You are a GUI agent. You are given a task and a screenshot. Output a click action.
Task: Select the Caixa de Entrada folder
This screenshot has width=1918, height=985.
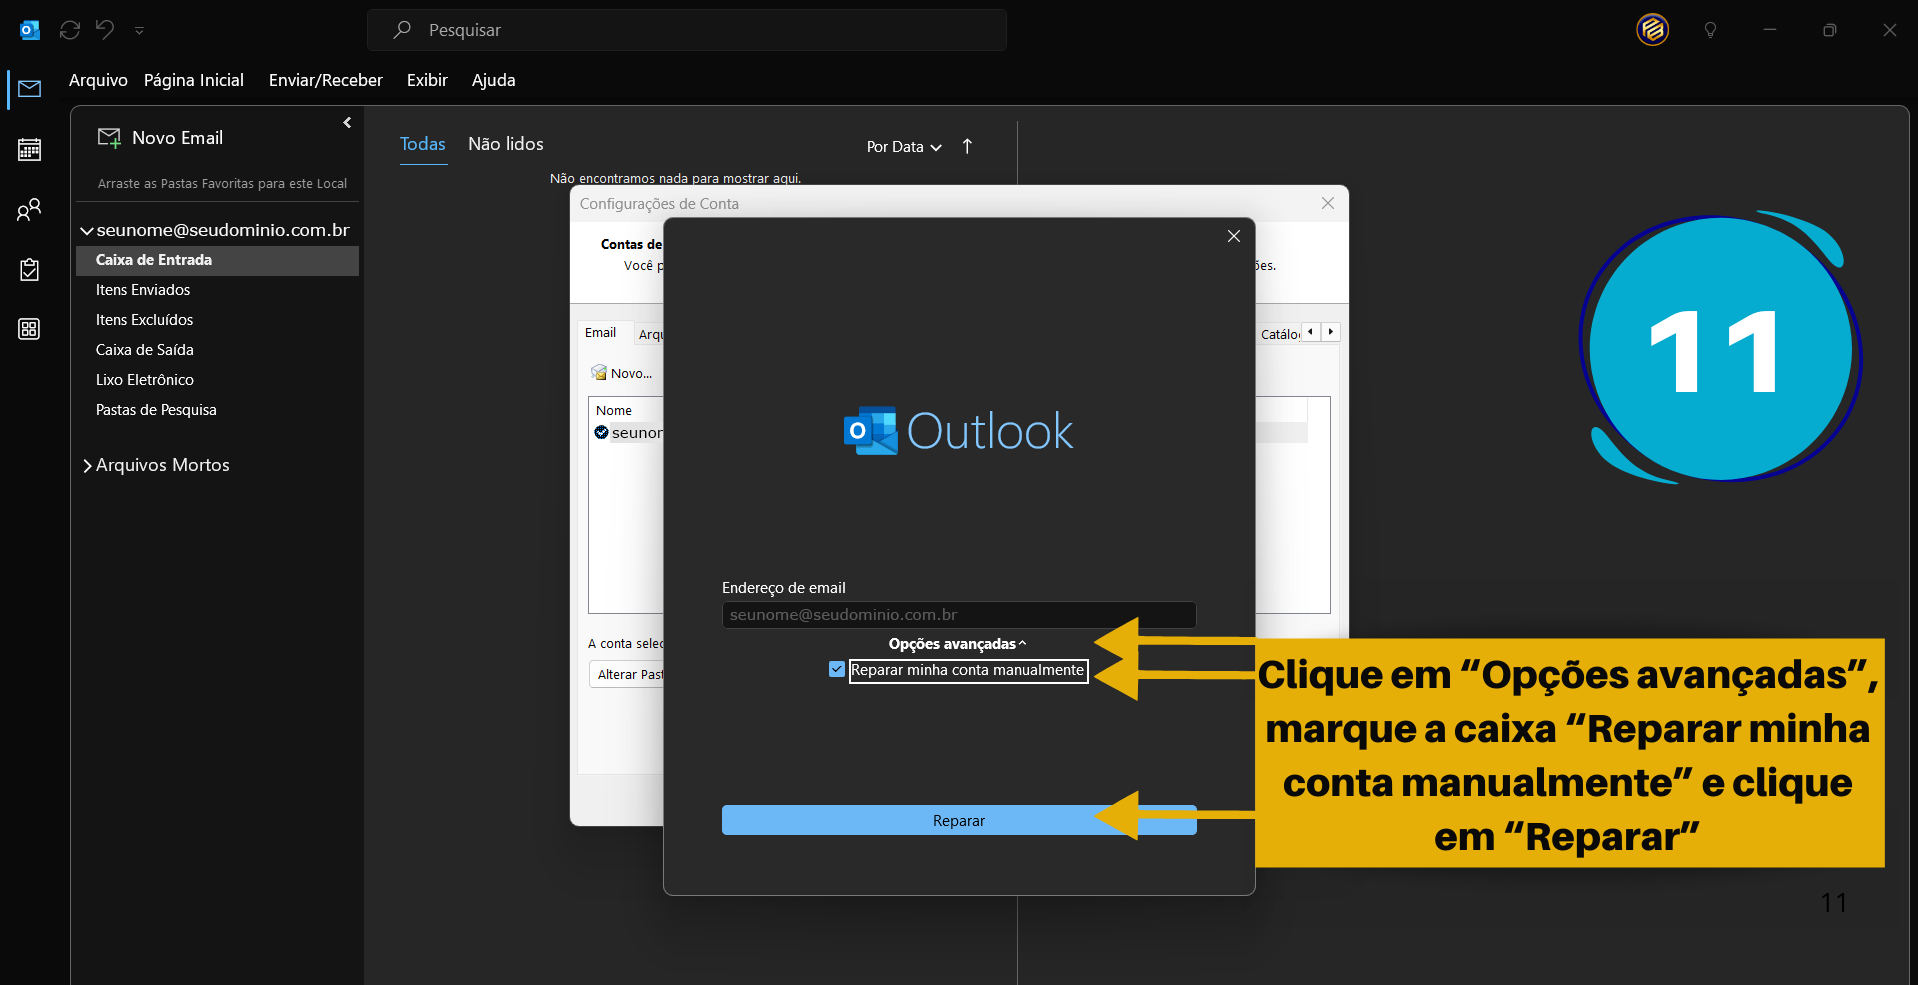point(217,260)
